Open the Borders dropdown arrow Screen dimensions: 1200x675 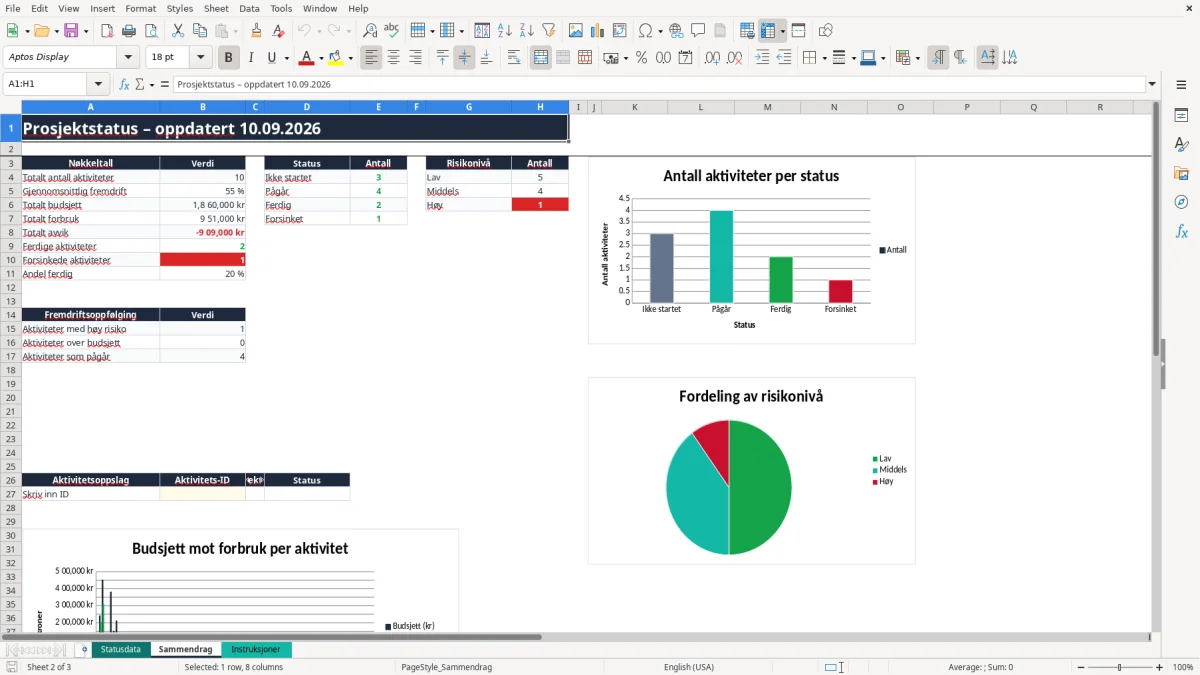[824, 58]
